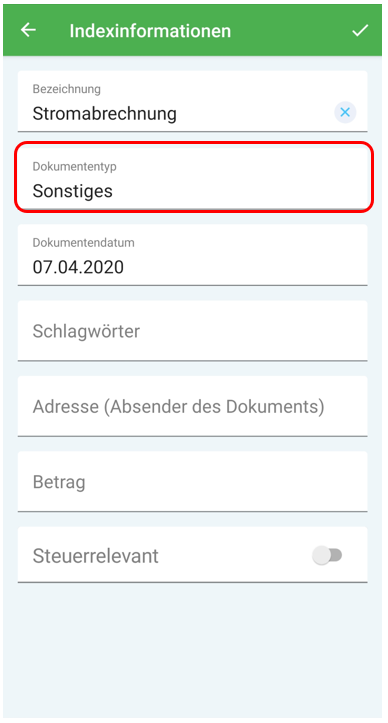388x723 pixels.
Task: Click the green header bar between title and checkmark
Action: (x=291, y=31)
